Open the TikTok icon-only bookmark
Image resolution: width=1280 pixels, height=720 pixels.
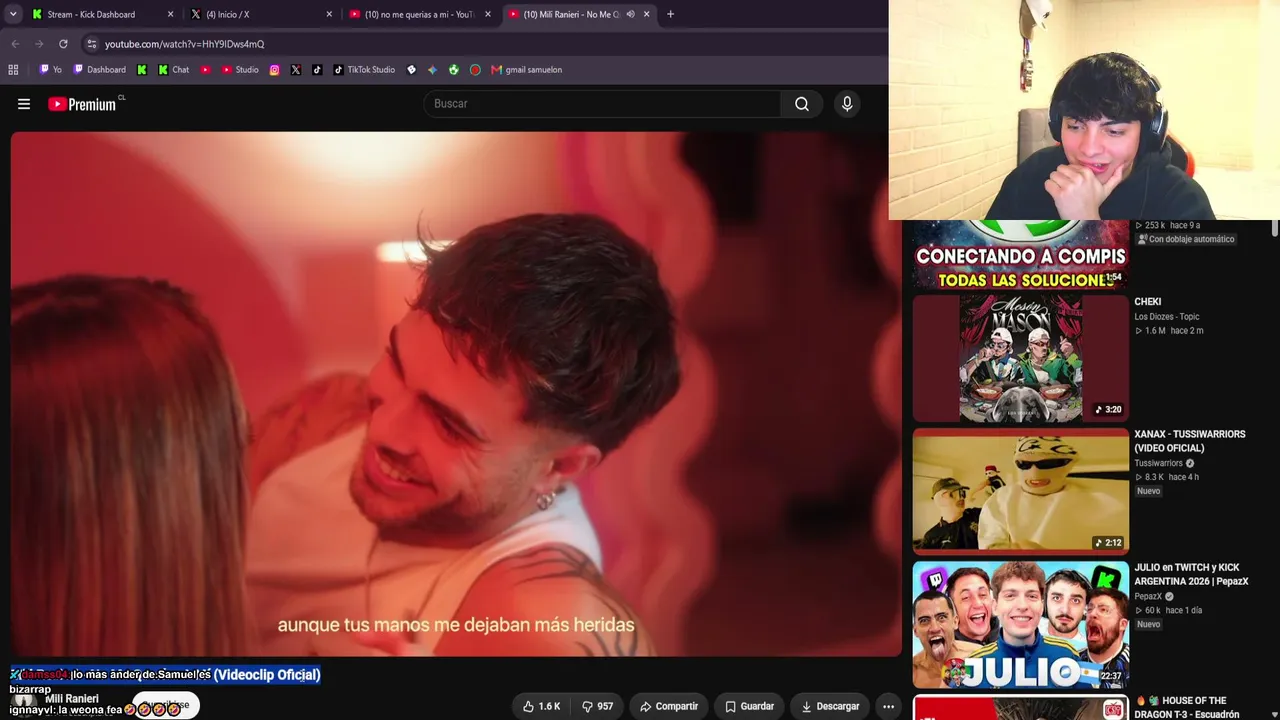(317, 70)
